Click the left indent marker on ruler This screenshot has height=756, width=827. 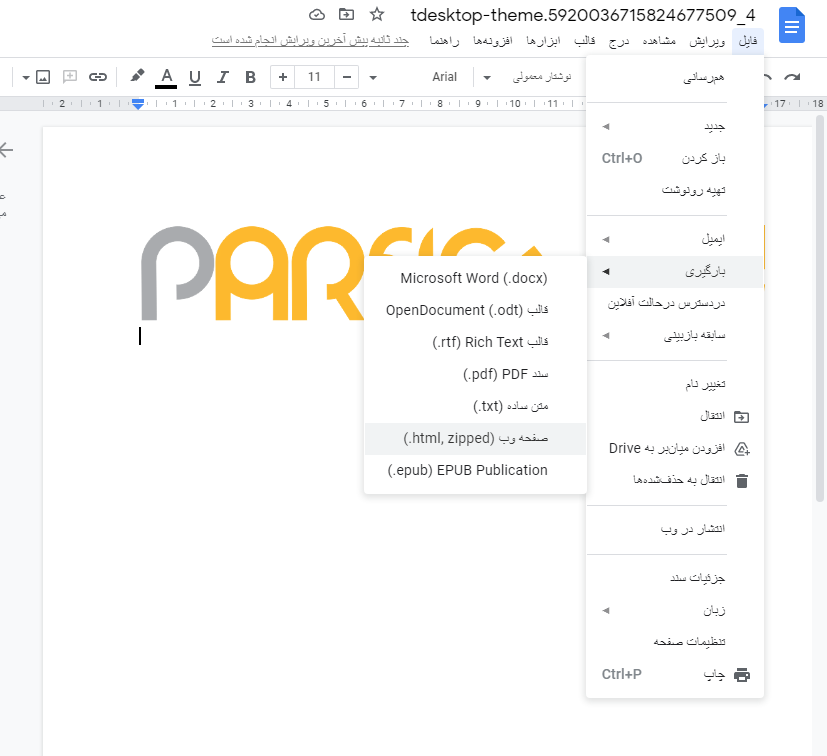pyautogui.click(x=138, y=104)
